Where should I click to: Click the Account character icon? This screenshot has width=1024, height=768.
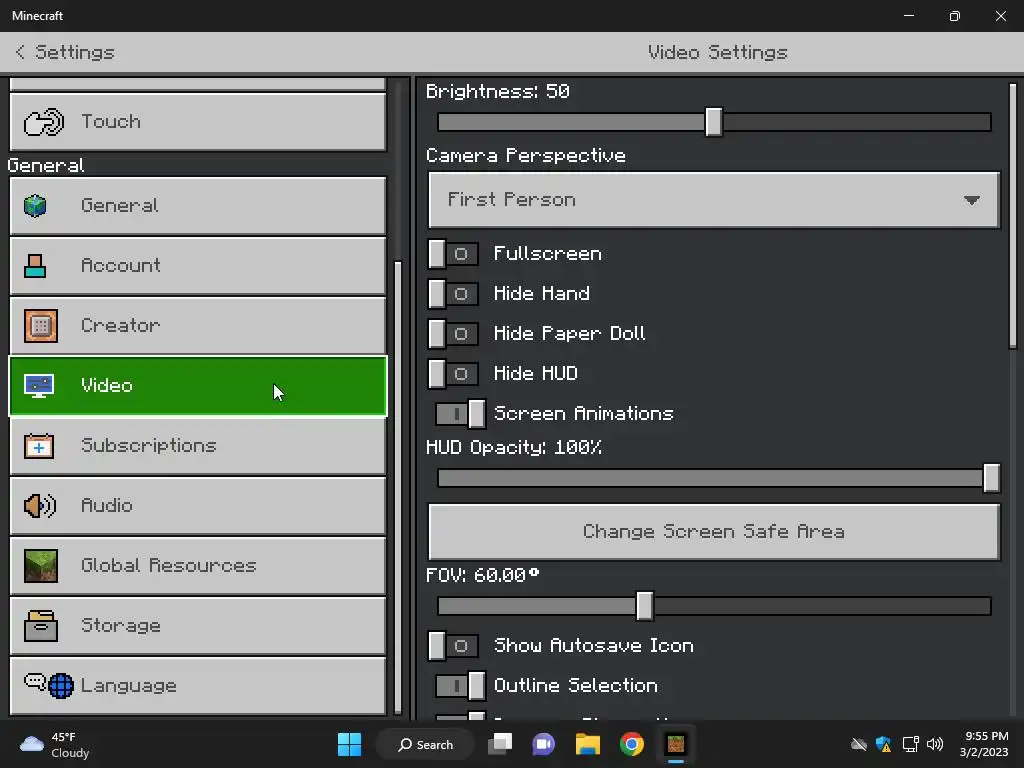coord(35,266)
